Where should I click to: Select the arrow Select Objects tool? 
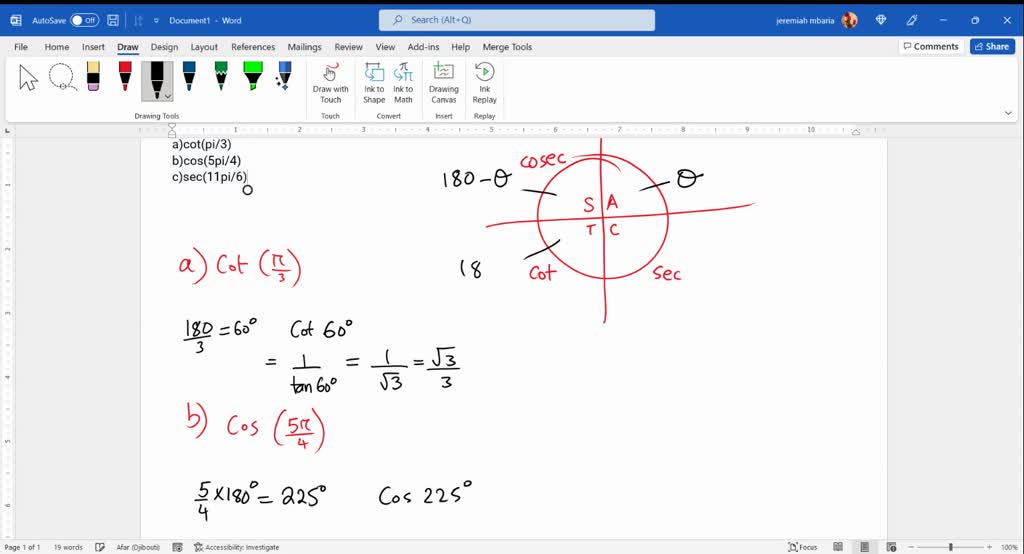point(28,78)
